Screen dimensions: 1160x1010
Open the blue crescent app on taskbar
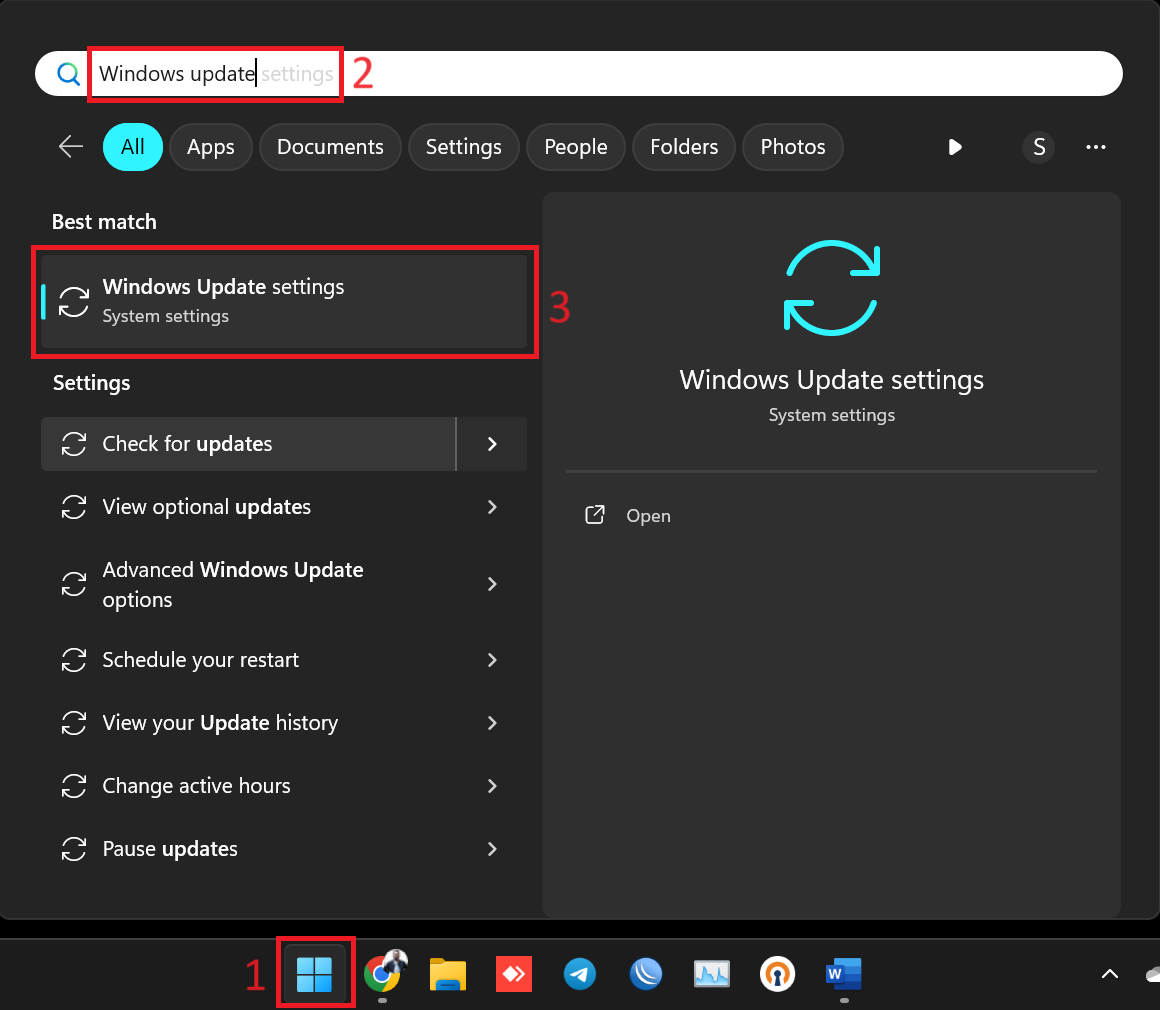tap(646, 974)
